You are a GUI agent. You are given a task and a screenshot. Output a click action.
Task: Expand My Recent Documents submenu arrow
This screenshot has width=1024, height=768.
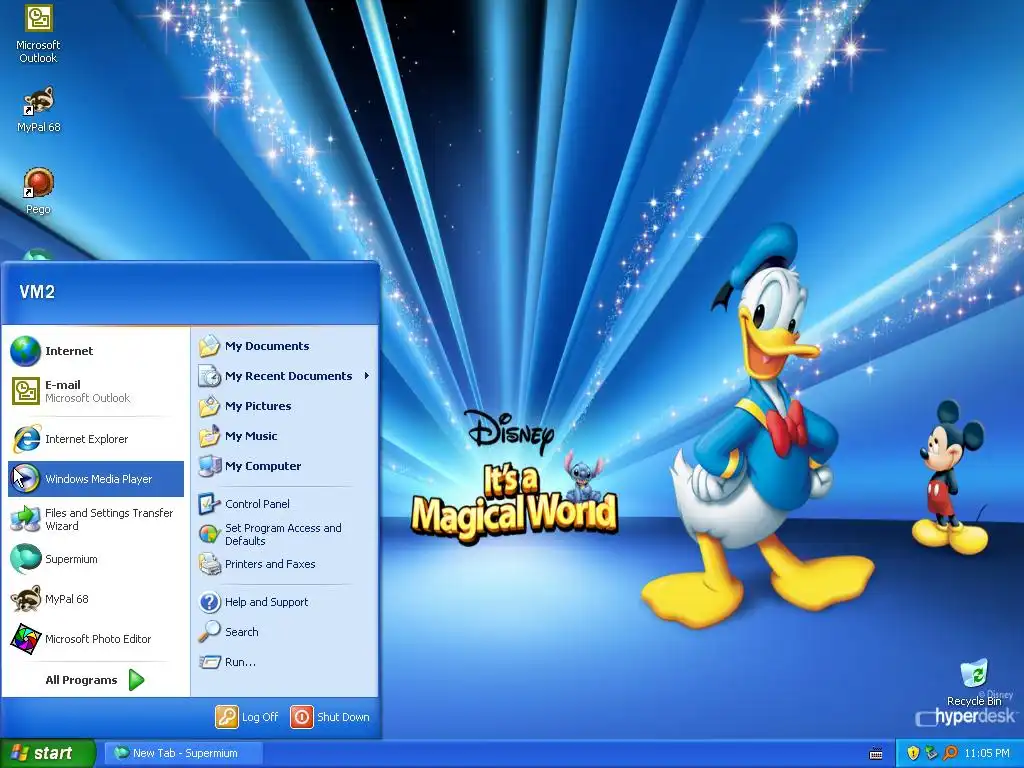[x=366, y=376]
